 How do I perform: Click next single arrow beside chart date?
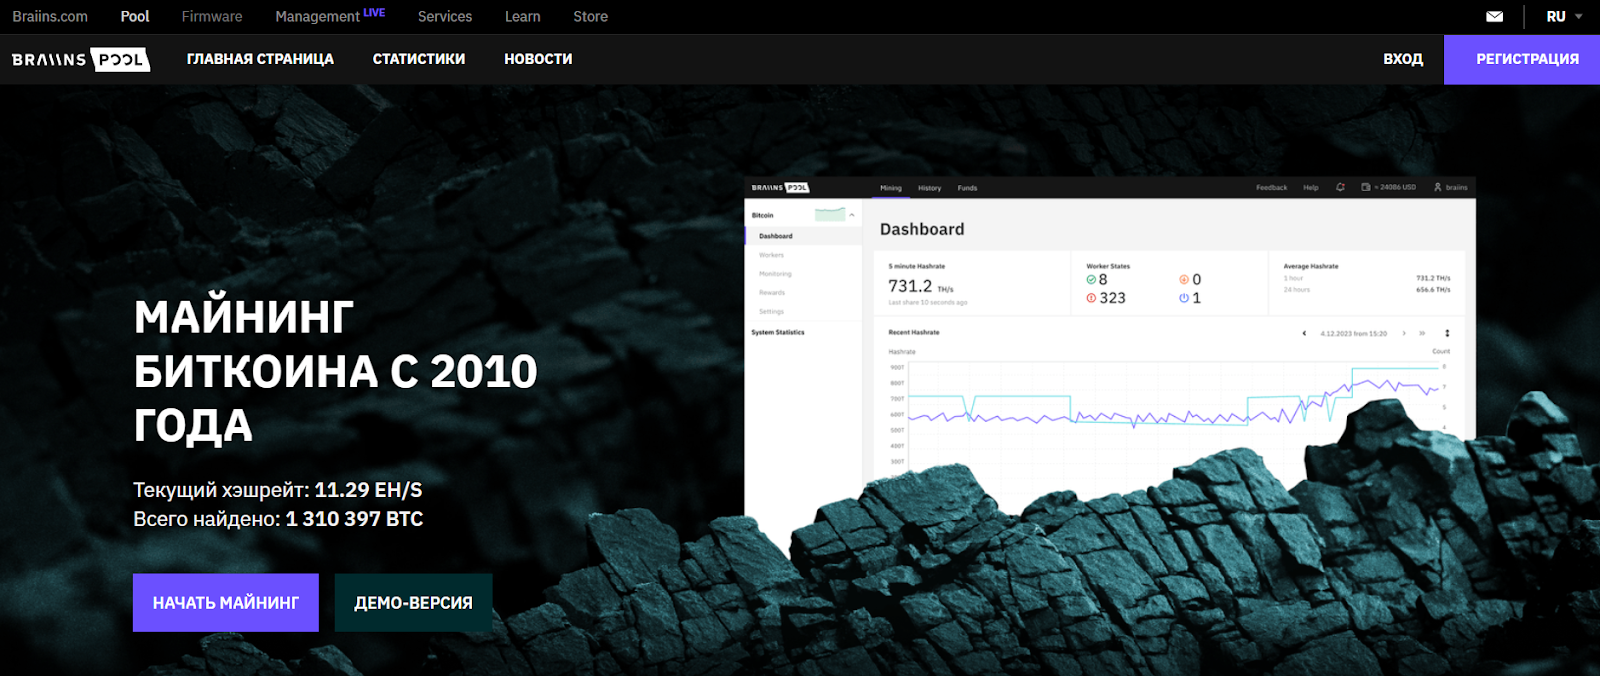tap(1404, 333)
